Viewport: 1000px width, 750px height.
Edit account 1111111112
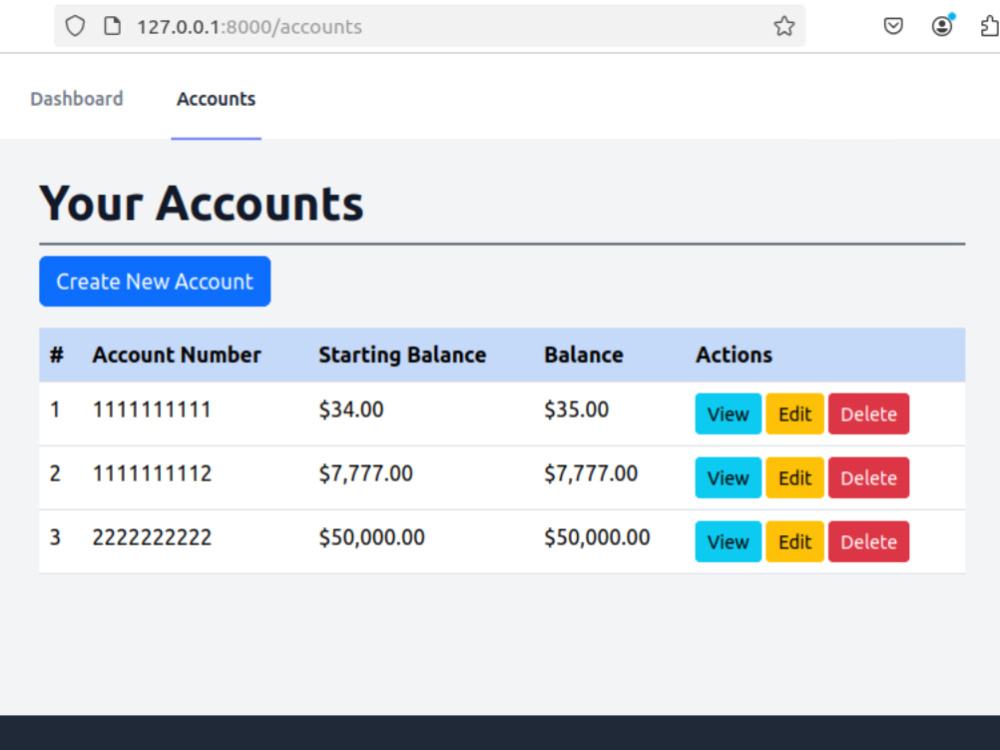click(x=795, y=478)
